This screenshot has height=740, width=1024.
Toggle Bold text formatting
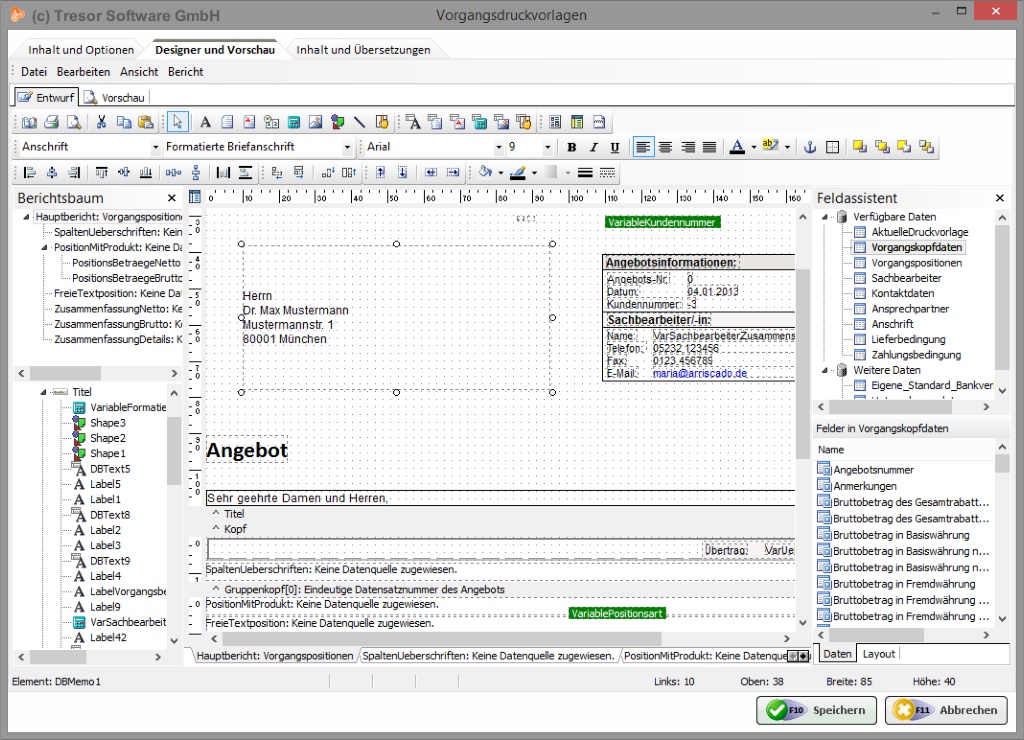tap(572, 147)
